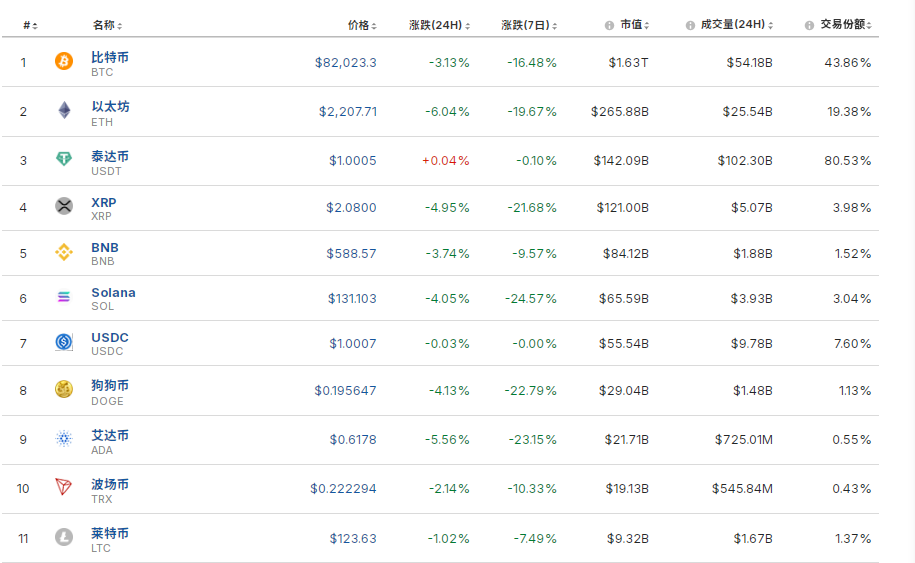Sort by 市值 market cap header
Screen dimensions: 915x563
[634, 25]
